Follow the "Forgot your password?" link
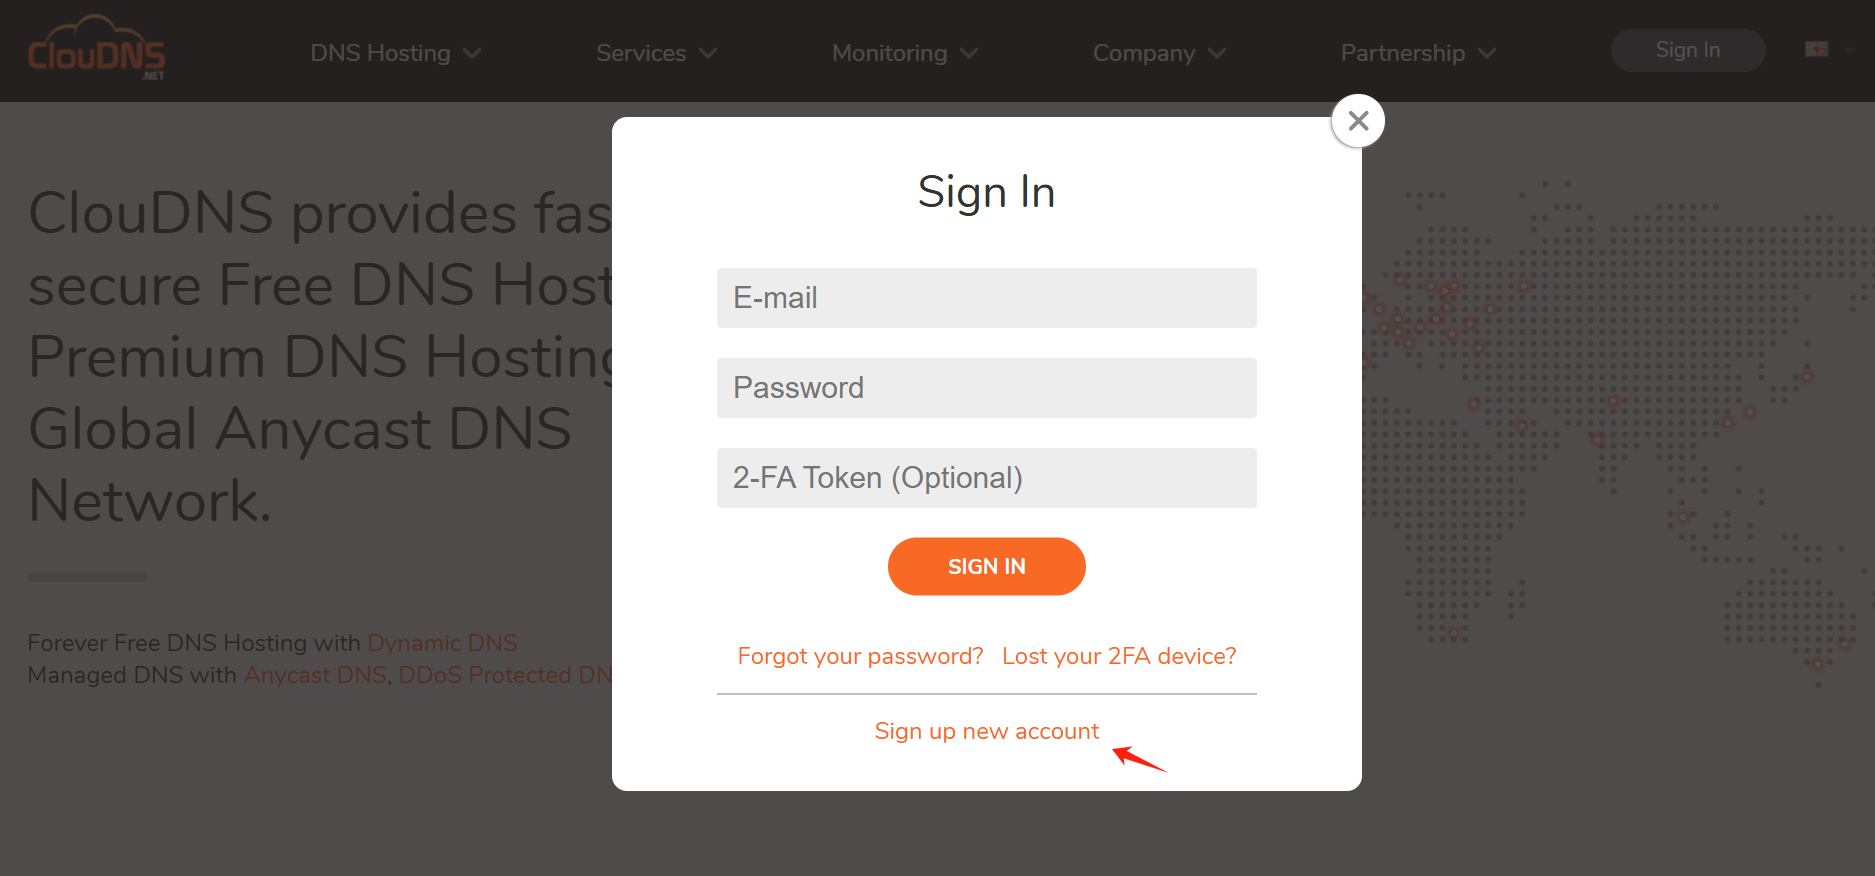The height and width of the screenshot is (876, 1875). pos(860,656)
